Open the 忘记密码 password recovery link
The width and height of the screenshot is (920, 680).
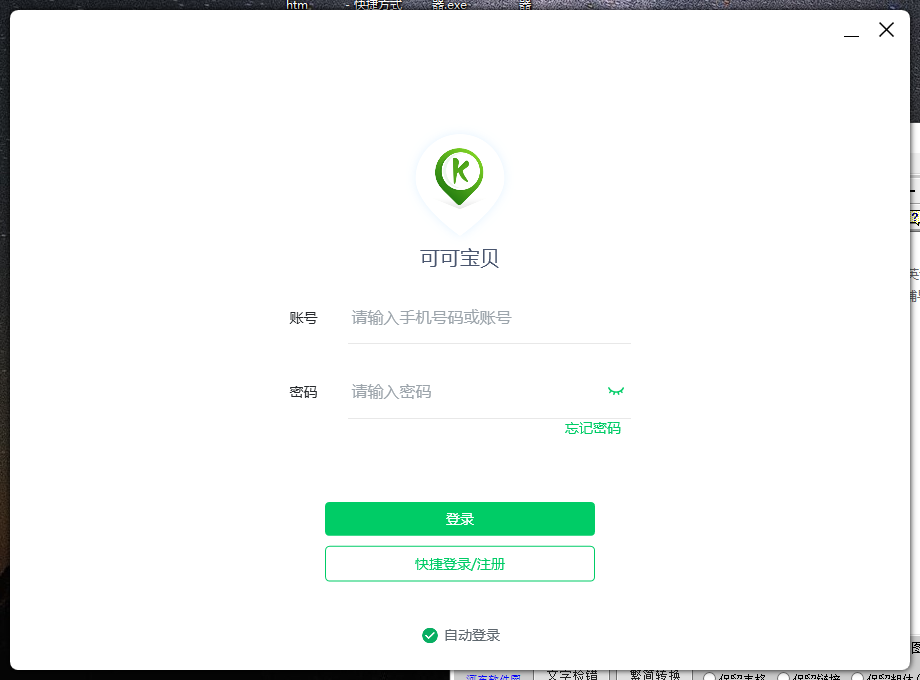point(593,428)
